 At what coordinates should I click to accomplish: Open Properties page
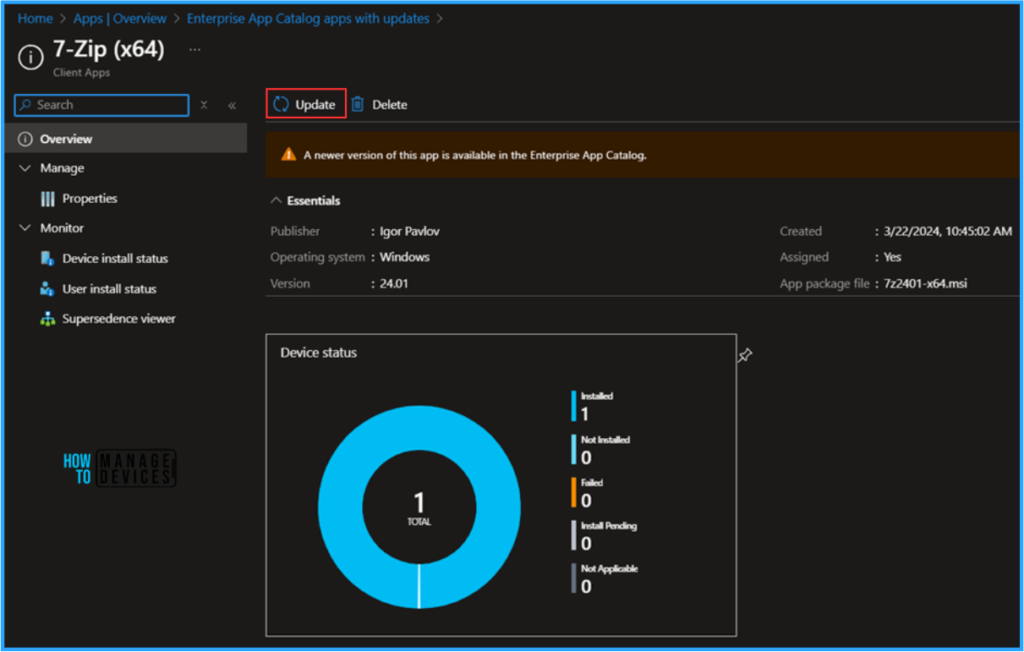click(x=89, y=198)
